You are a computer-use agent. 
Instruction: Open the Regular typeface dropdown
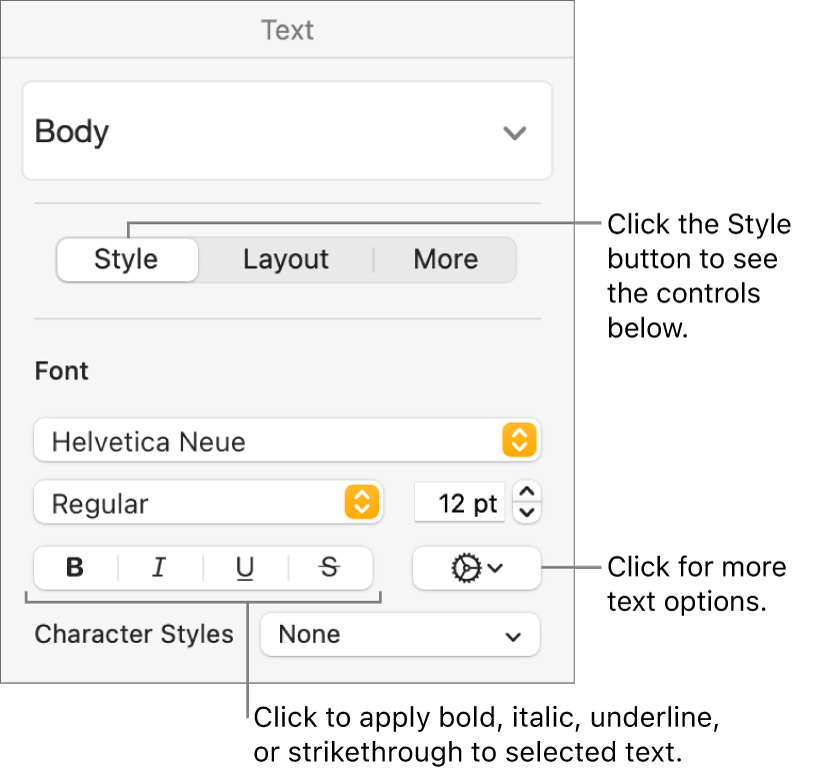pos(190,503)
